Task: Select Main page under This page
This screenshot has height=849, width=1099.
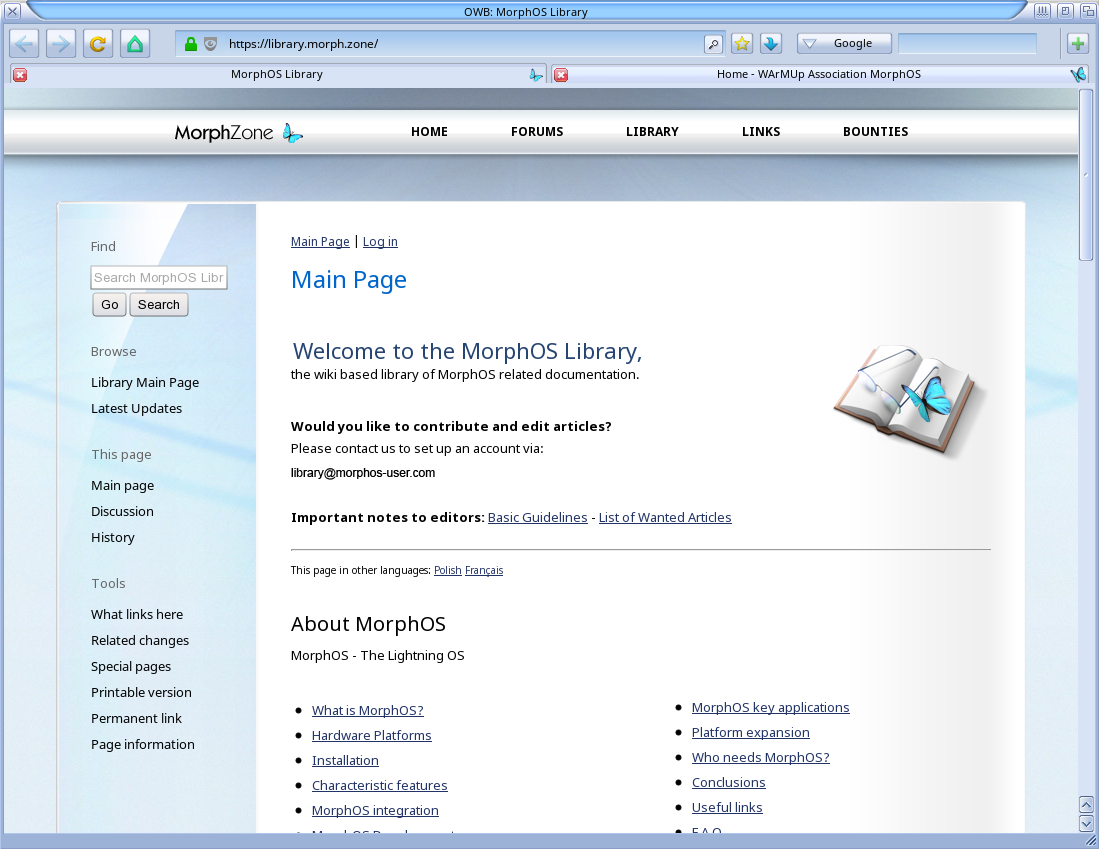Action: pos(123,486)
